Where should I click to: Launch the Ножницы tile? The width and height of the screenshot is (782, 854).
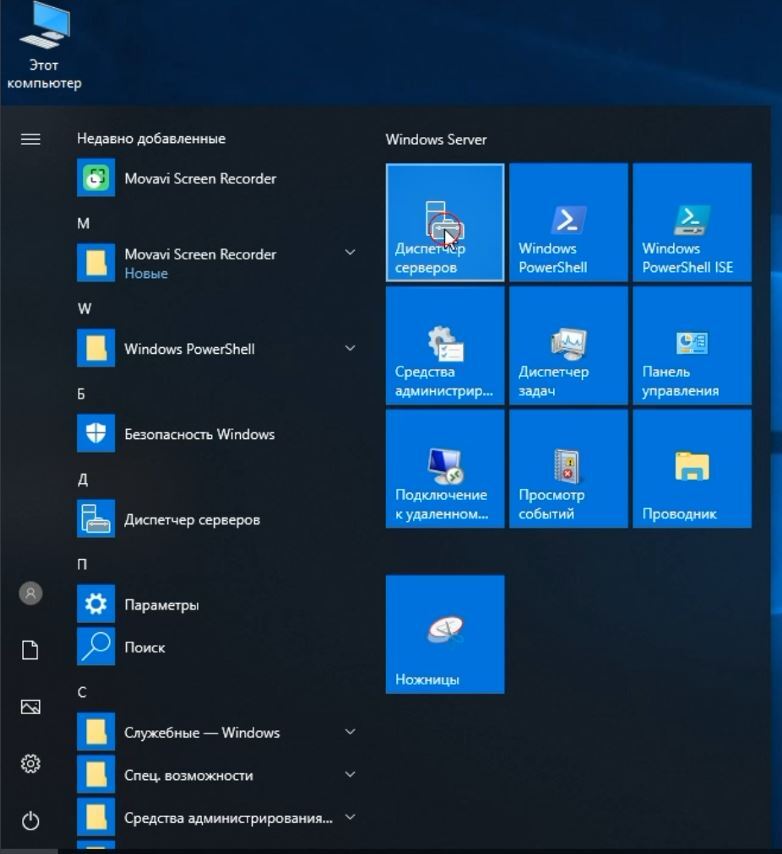coord(445,635)
